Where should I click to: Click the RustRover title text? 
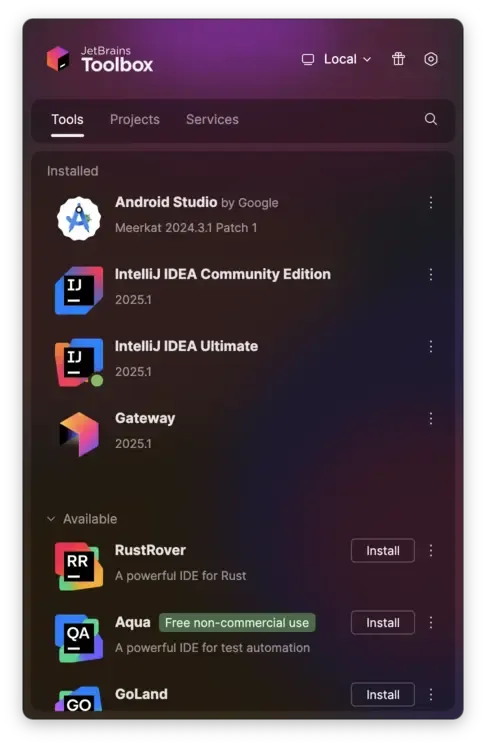coord(150,550)
